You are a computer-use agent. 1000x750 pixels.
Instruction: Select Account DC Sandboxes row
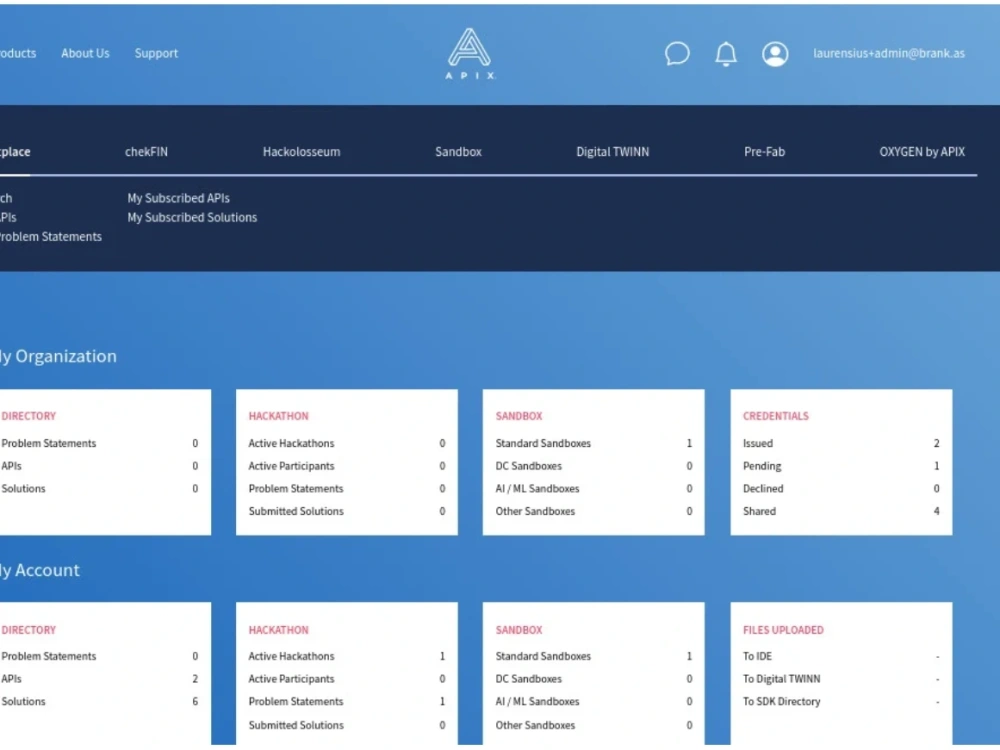tap(594, 679)
